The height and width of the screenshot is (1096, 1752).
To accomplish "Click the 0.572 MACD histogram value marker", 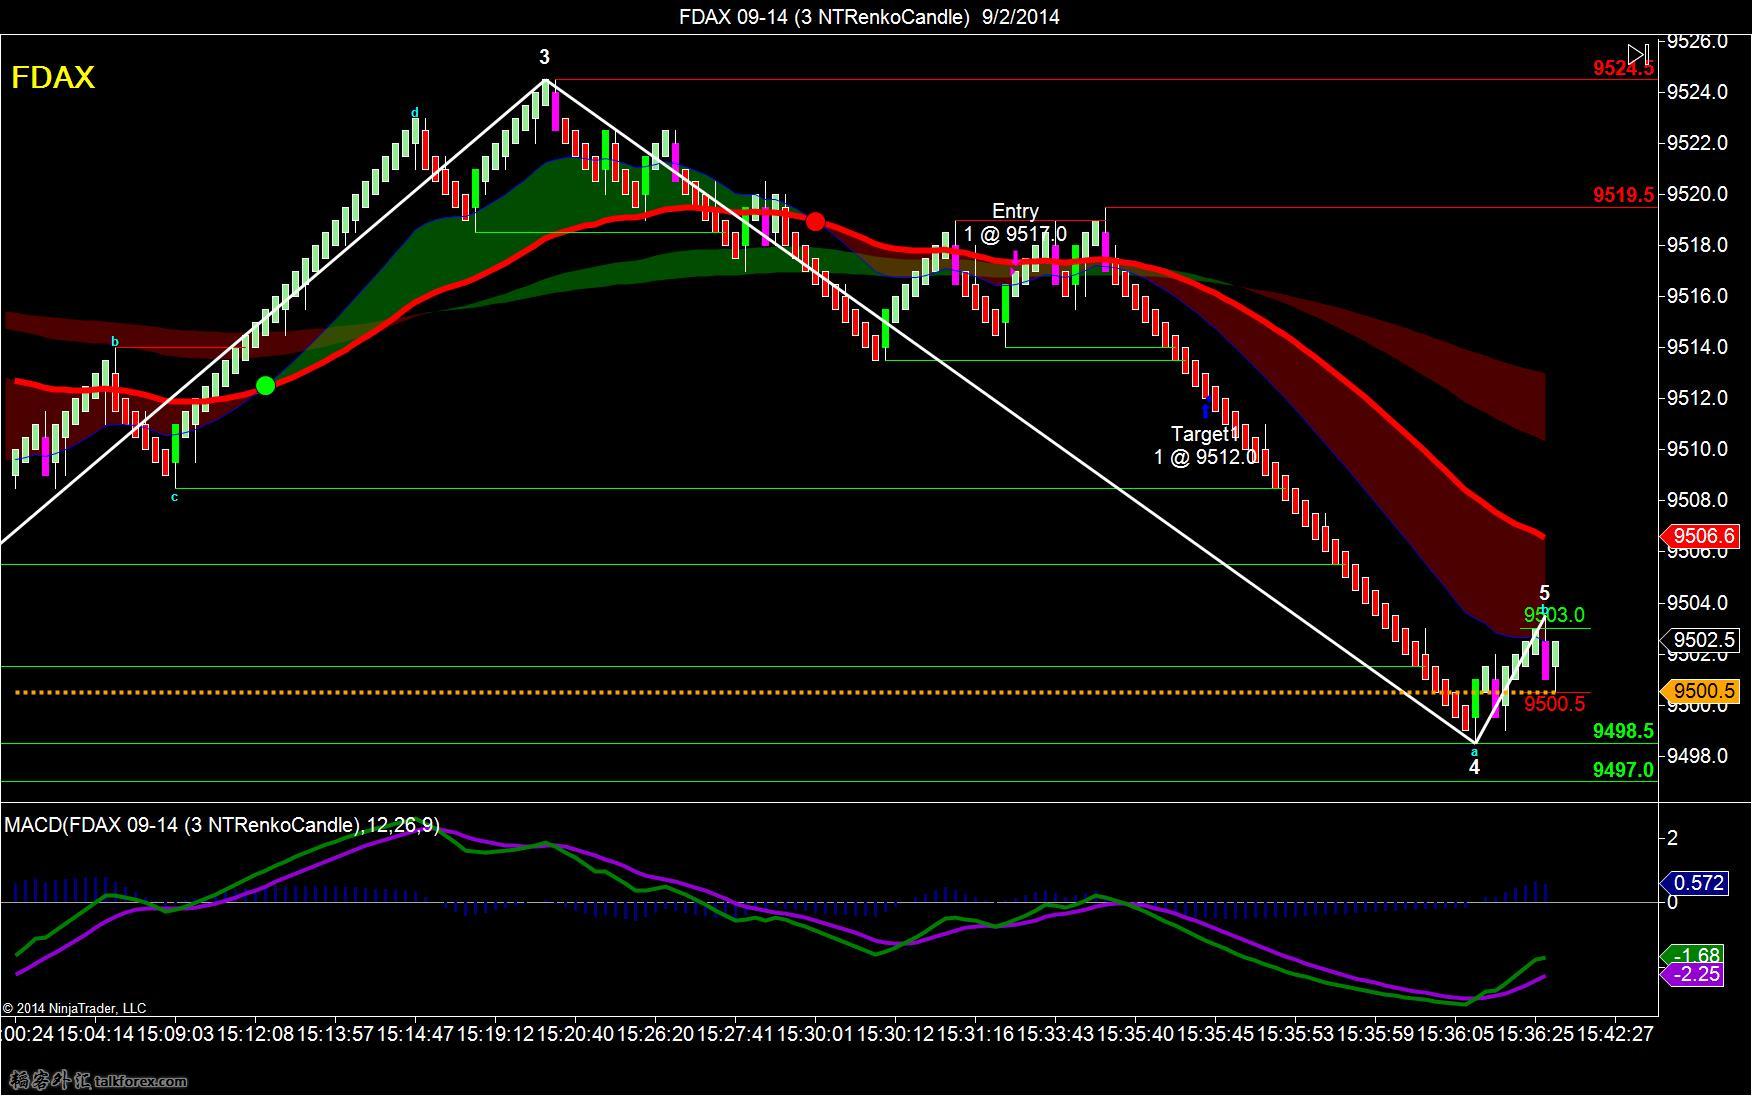I will click(x=1694, y=883).
